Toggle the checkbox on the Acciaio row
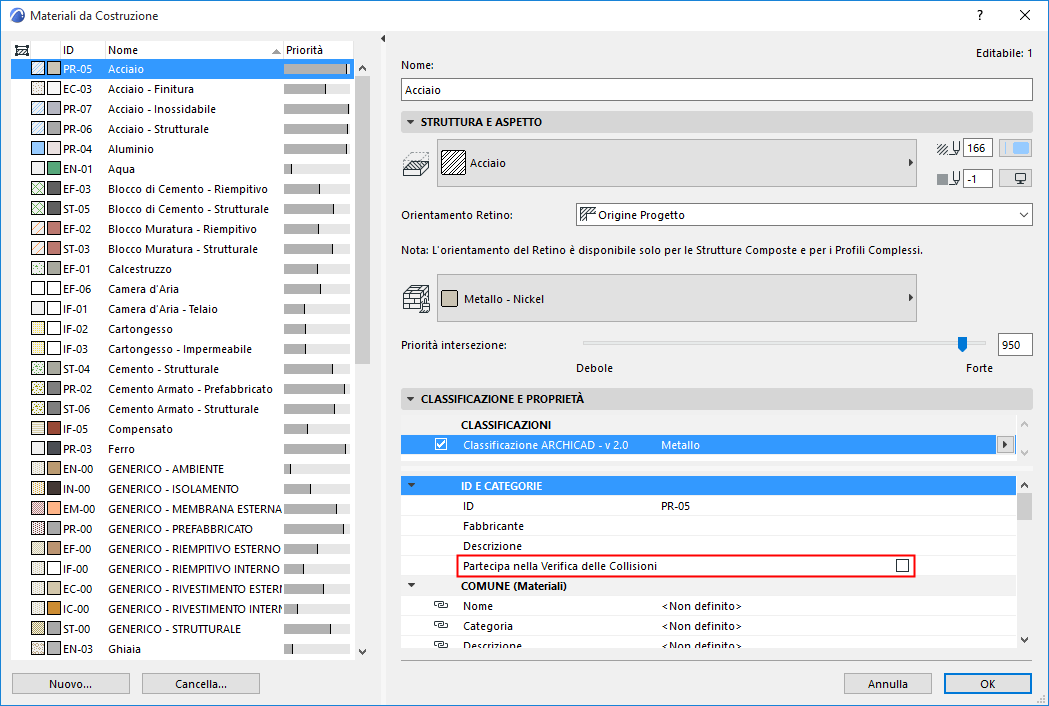The width and height of the screenshot is (1049, 706). (38, 68)
